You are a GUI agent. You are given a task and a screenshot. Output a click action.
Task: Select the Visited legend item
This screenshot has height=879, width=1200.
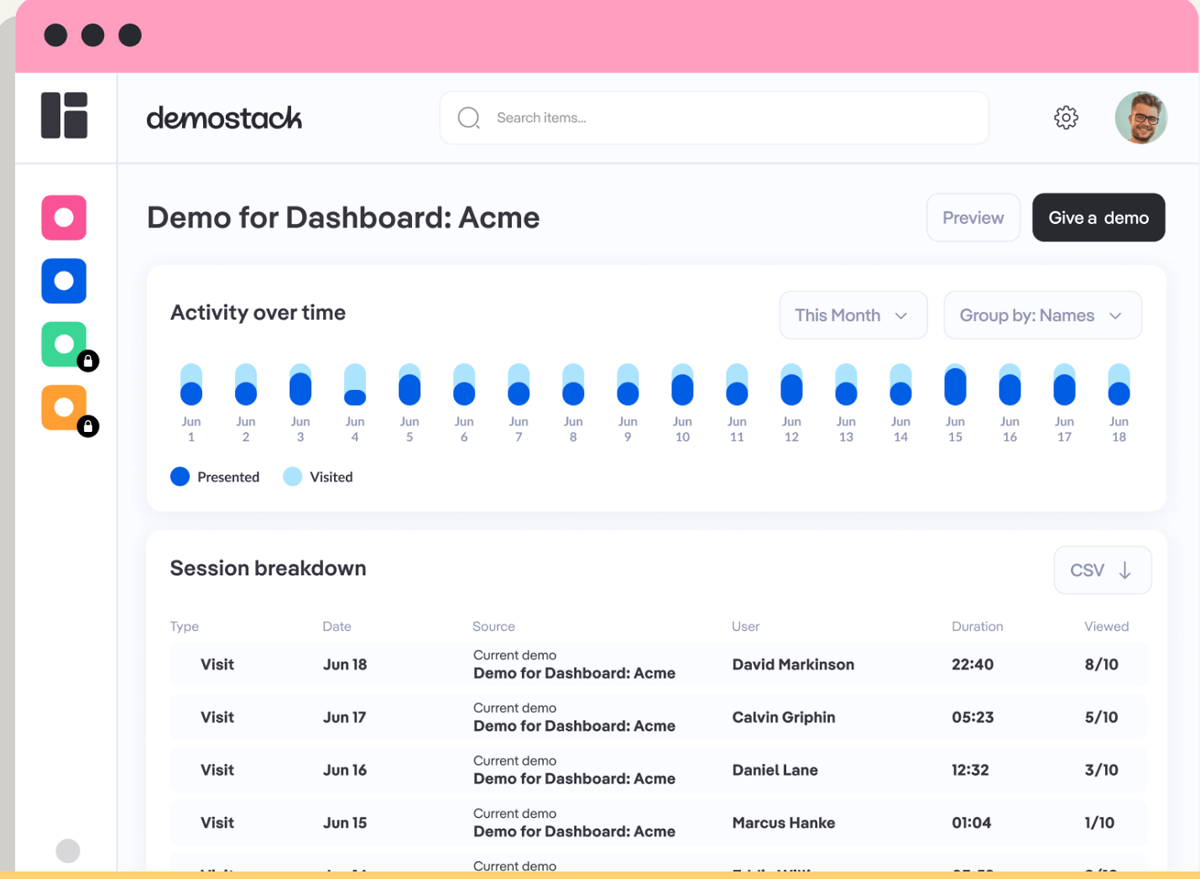[x=318, y=477]
